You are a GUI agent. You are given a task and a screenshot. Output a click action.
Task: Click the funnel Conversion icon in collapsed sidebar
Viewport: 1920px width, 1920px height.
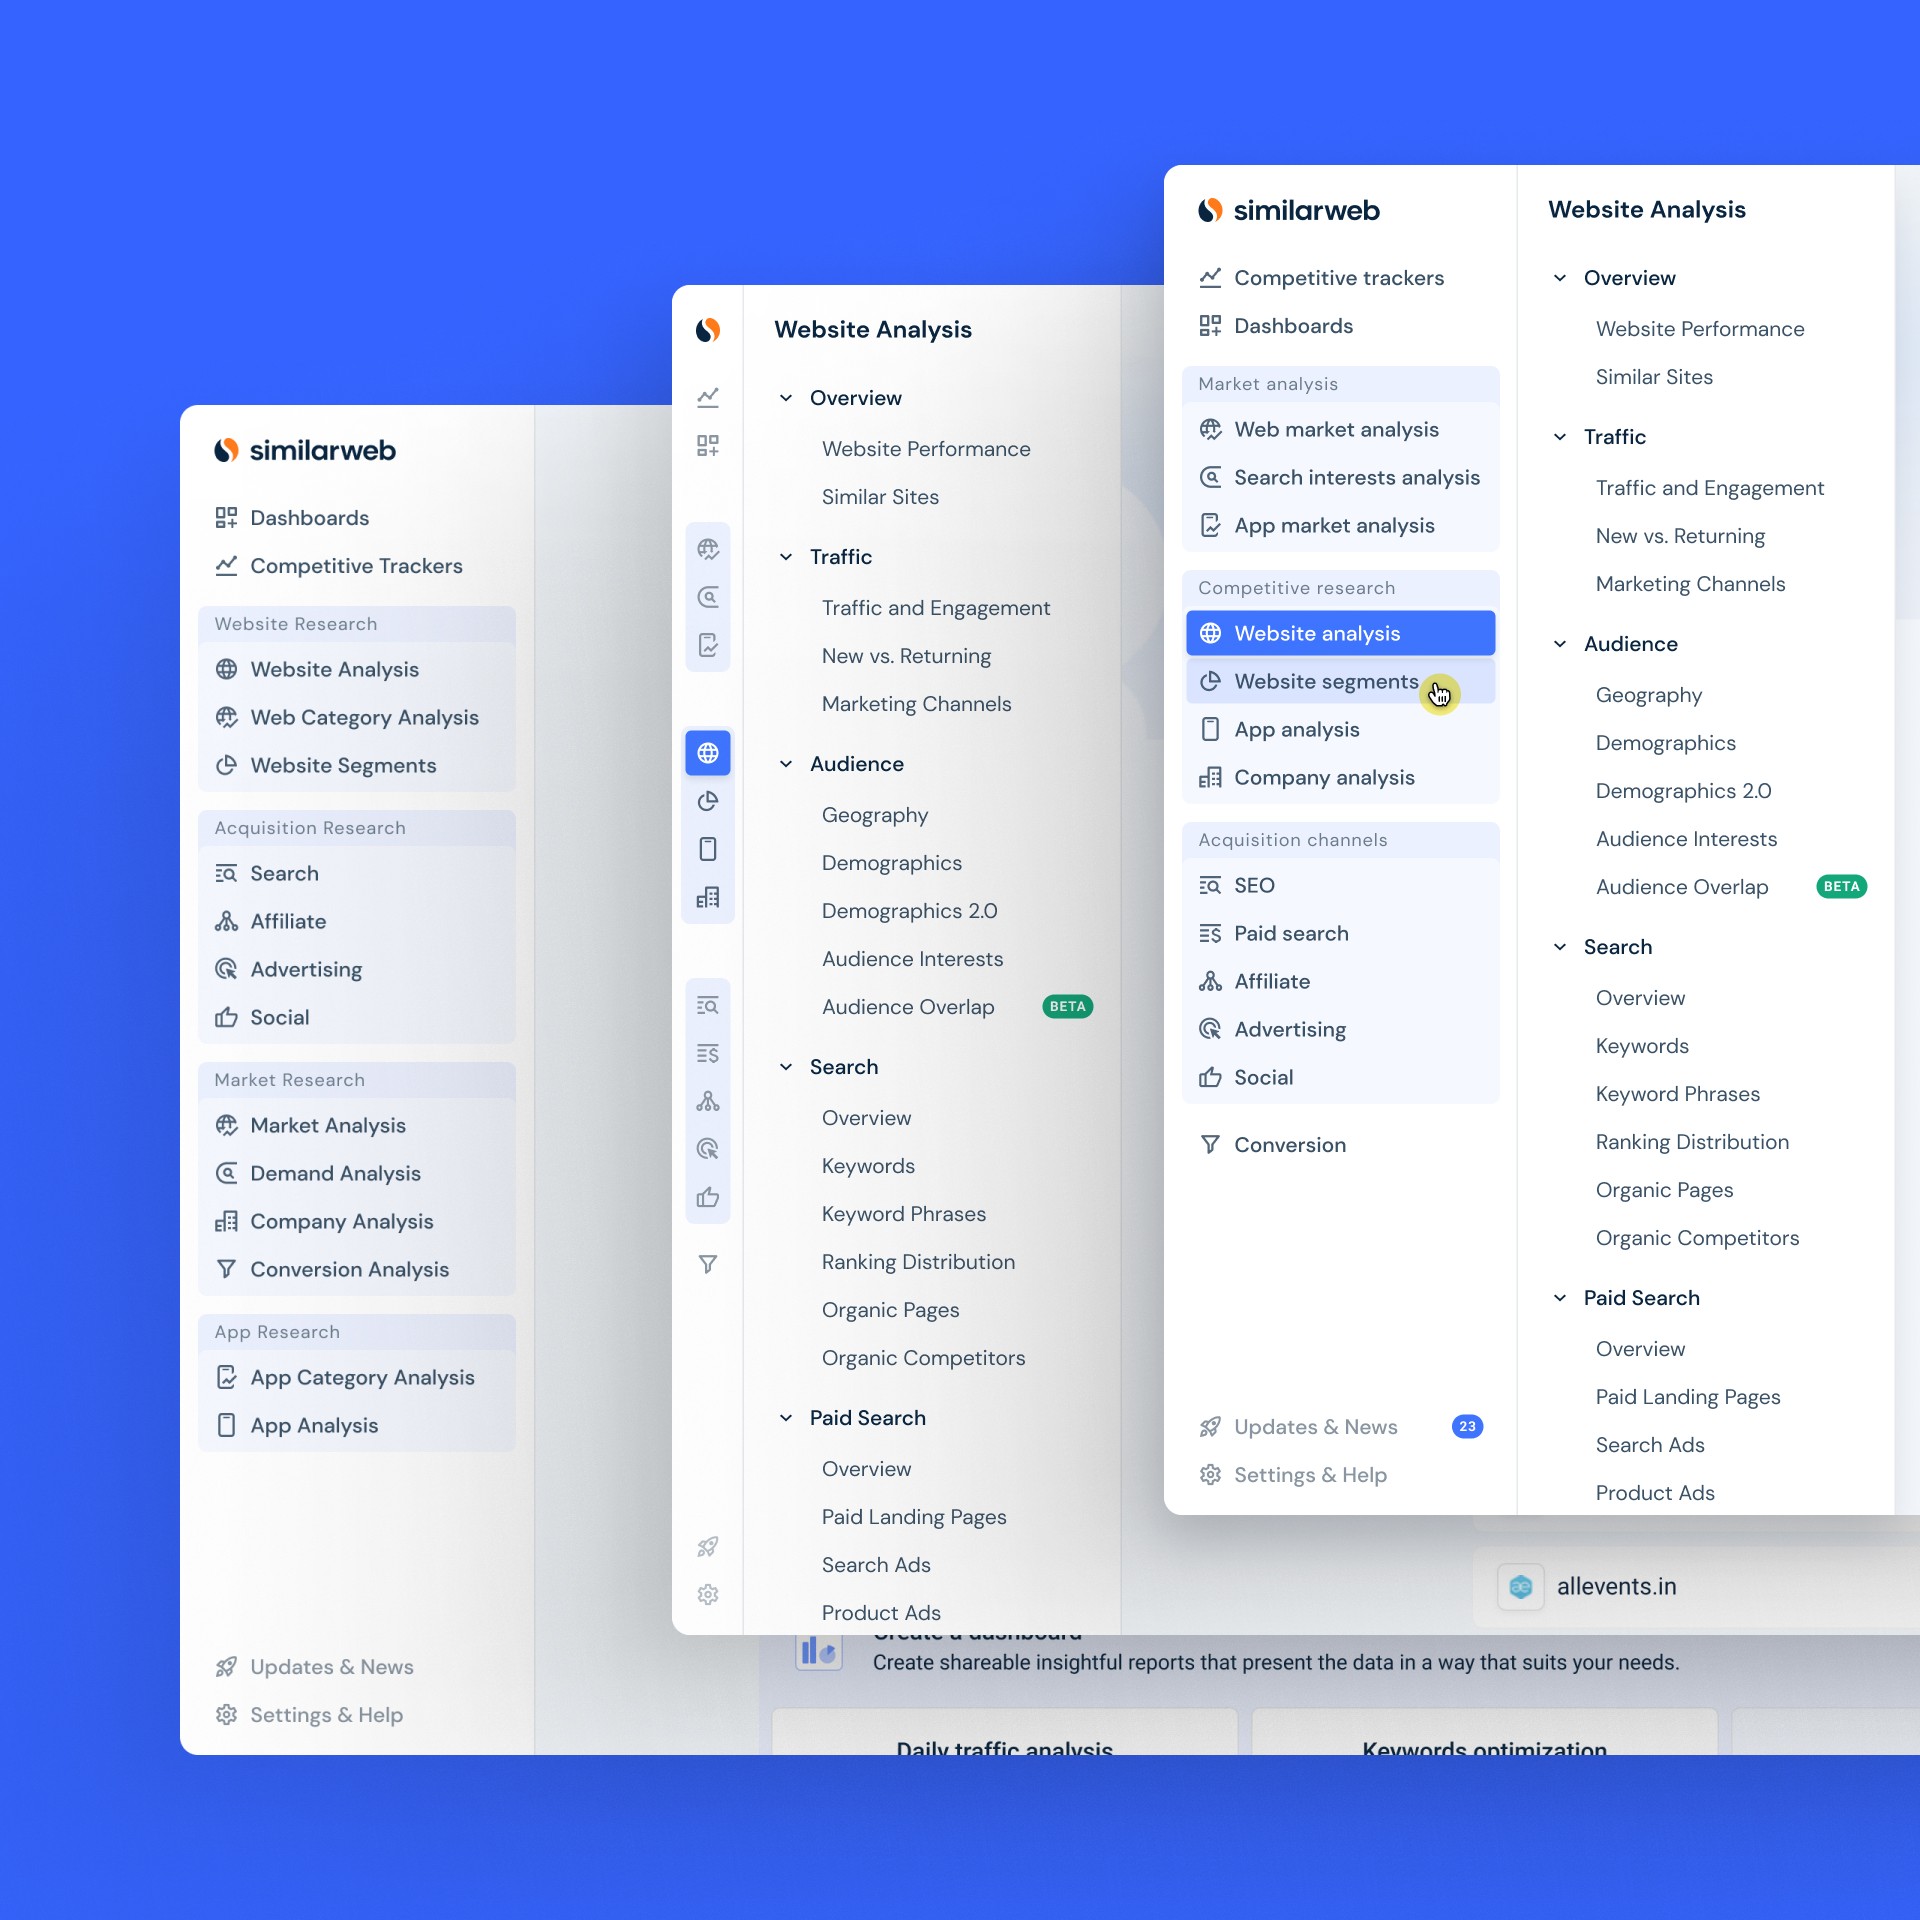click(x=708, y=1265)
